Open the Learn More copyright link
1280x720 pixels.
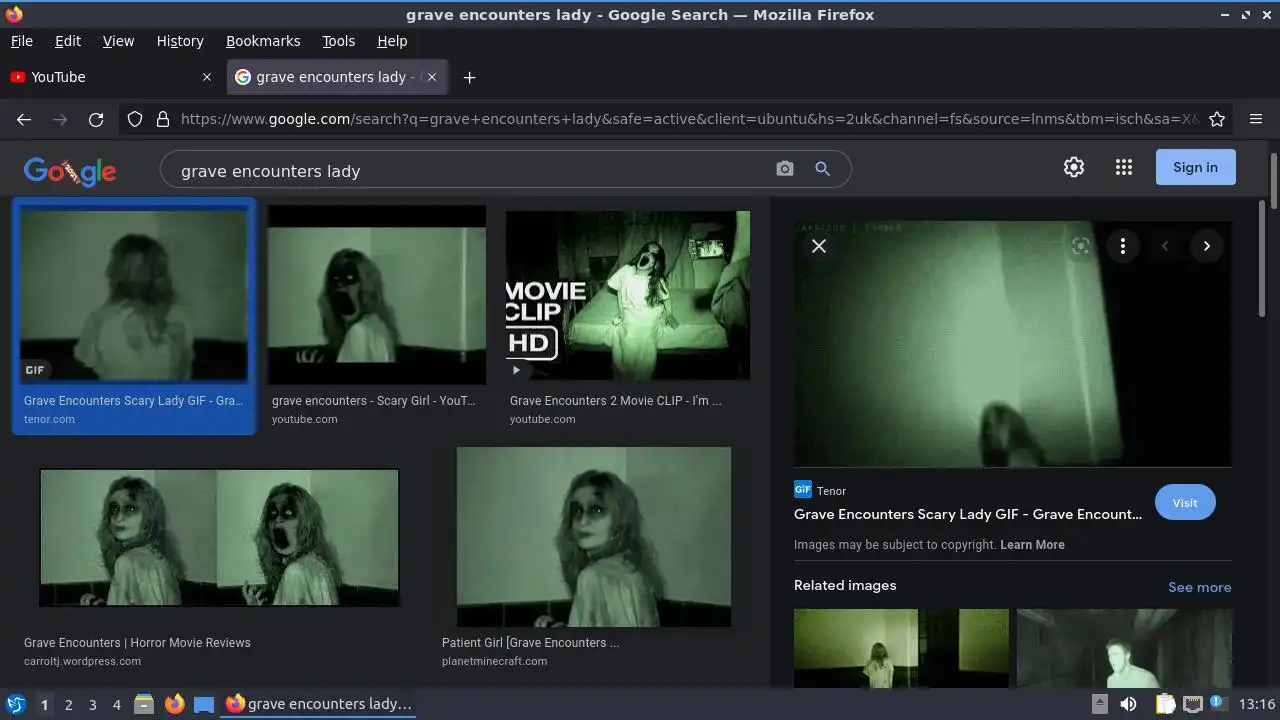click(1032, 545)
